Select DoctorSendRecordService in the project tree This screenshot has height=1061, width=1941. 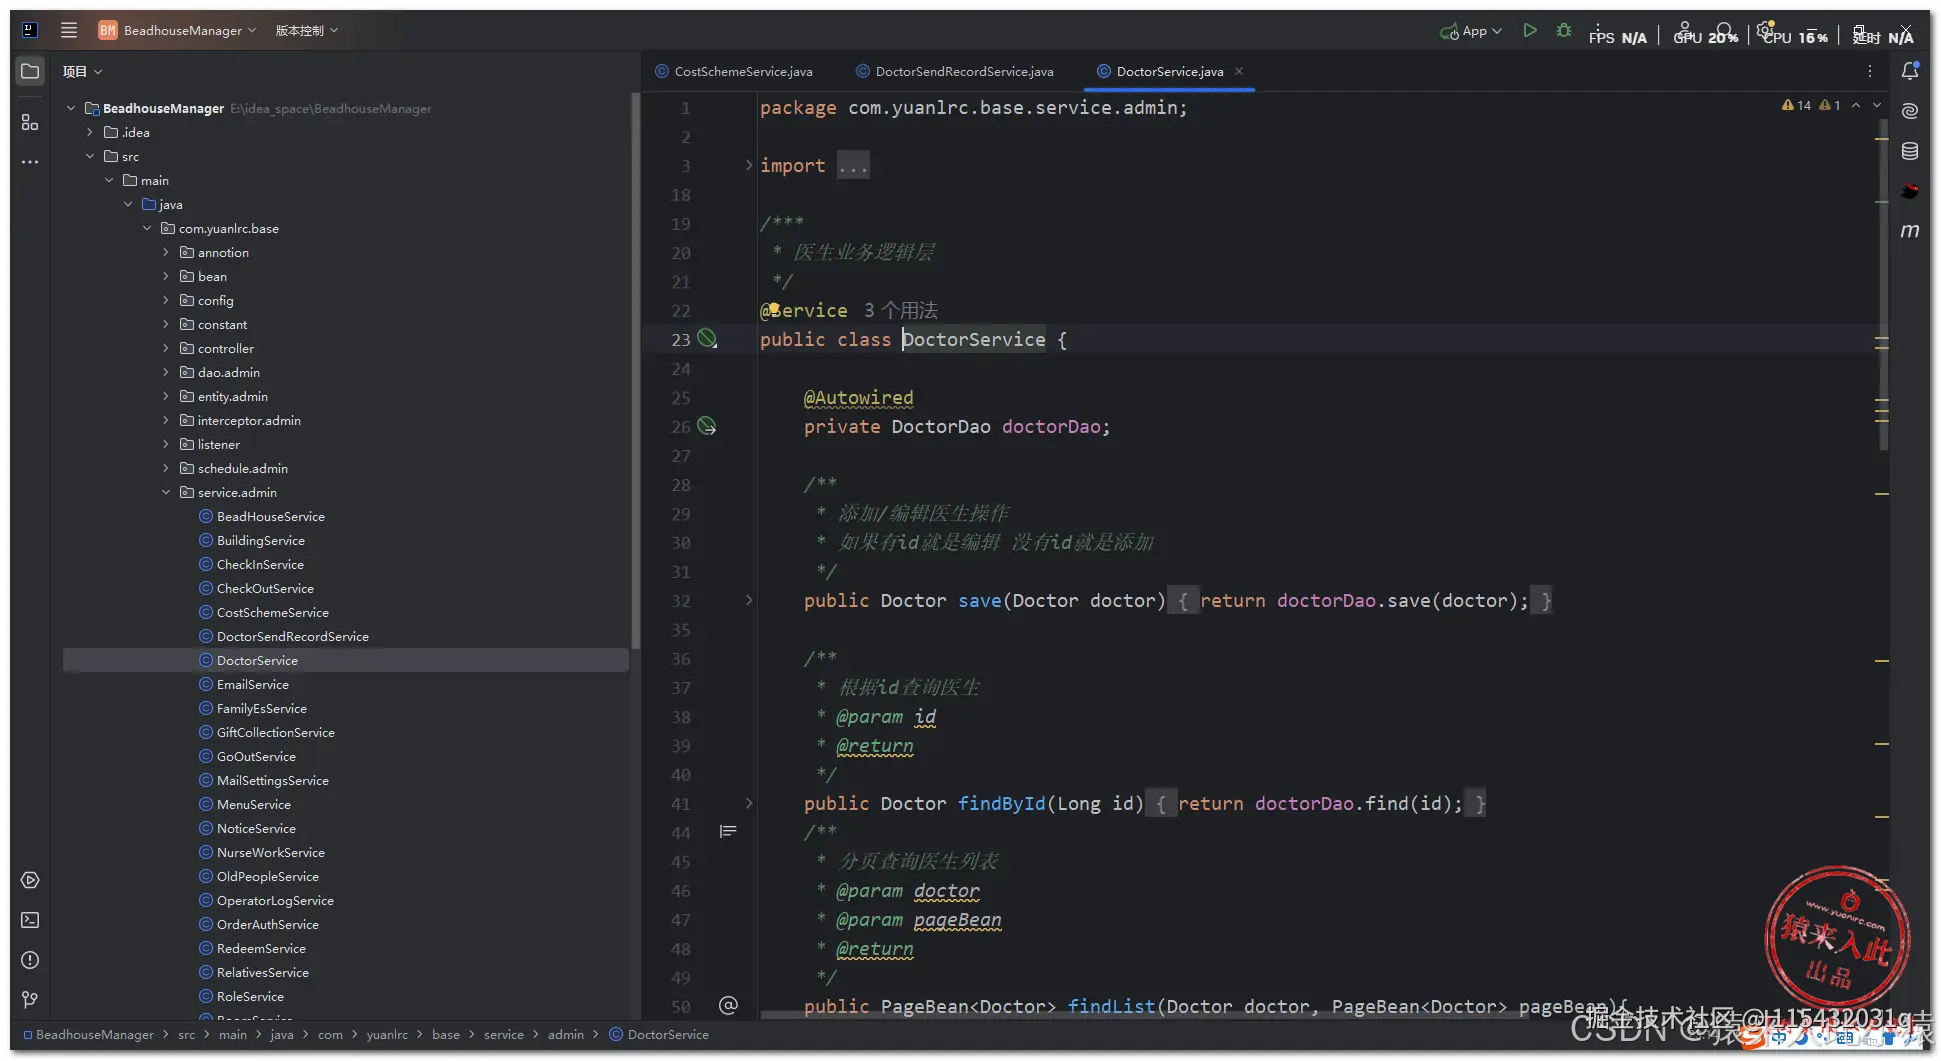(x=293, y=636)
